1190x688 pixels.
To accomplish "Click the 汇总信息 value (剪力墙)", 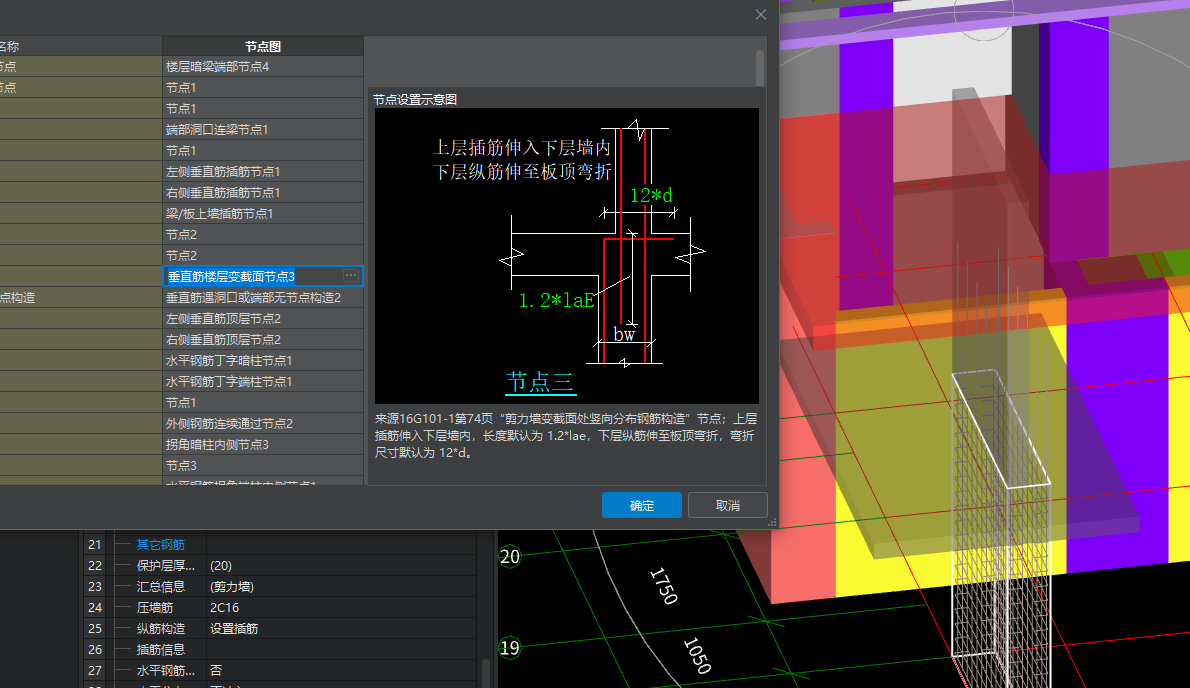I will (x=342, y=586).
